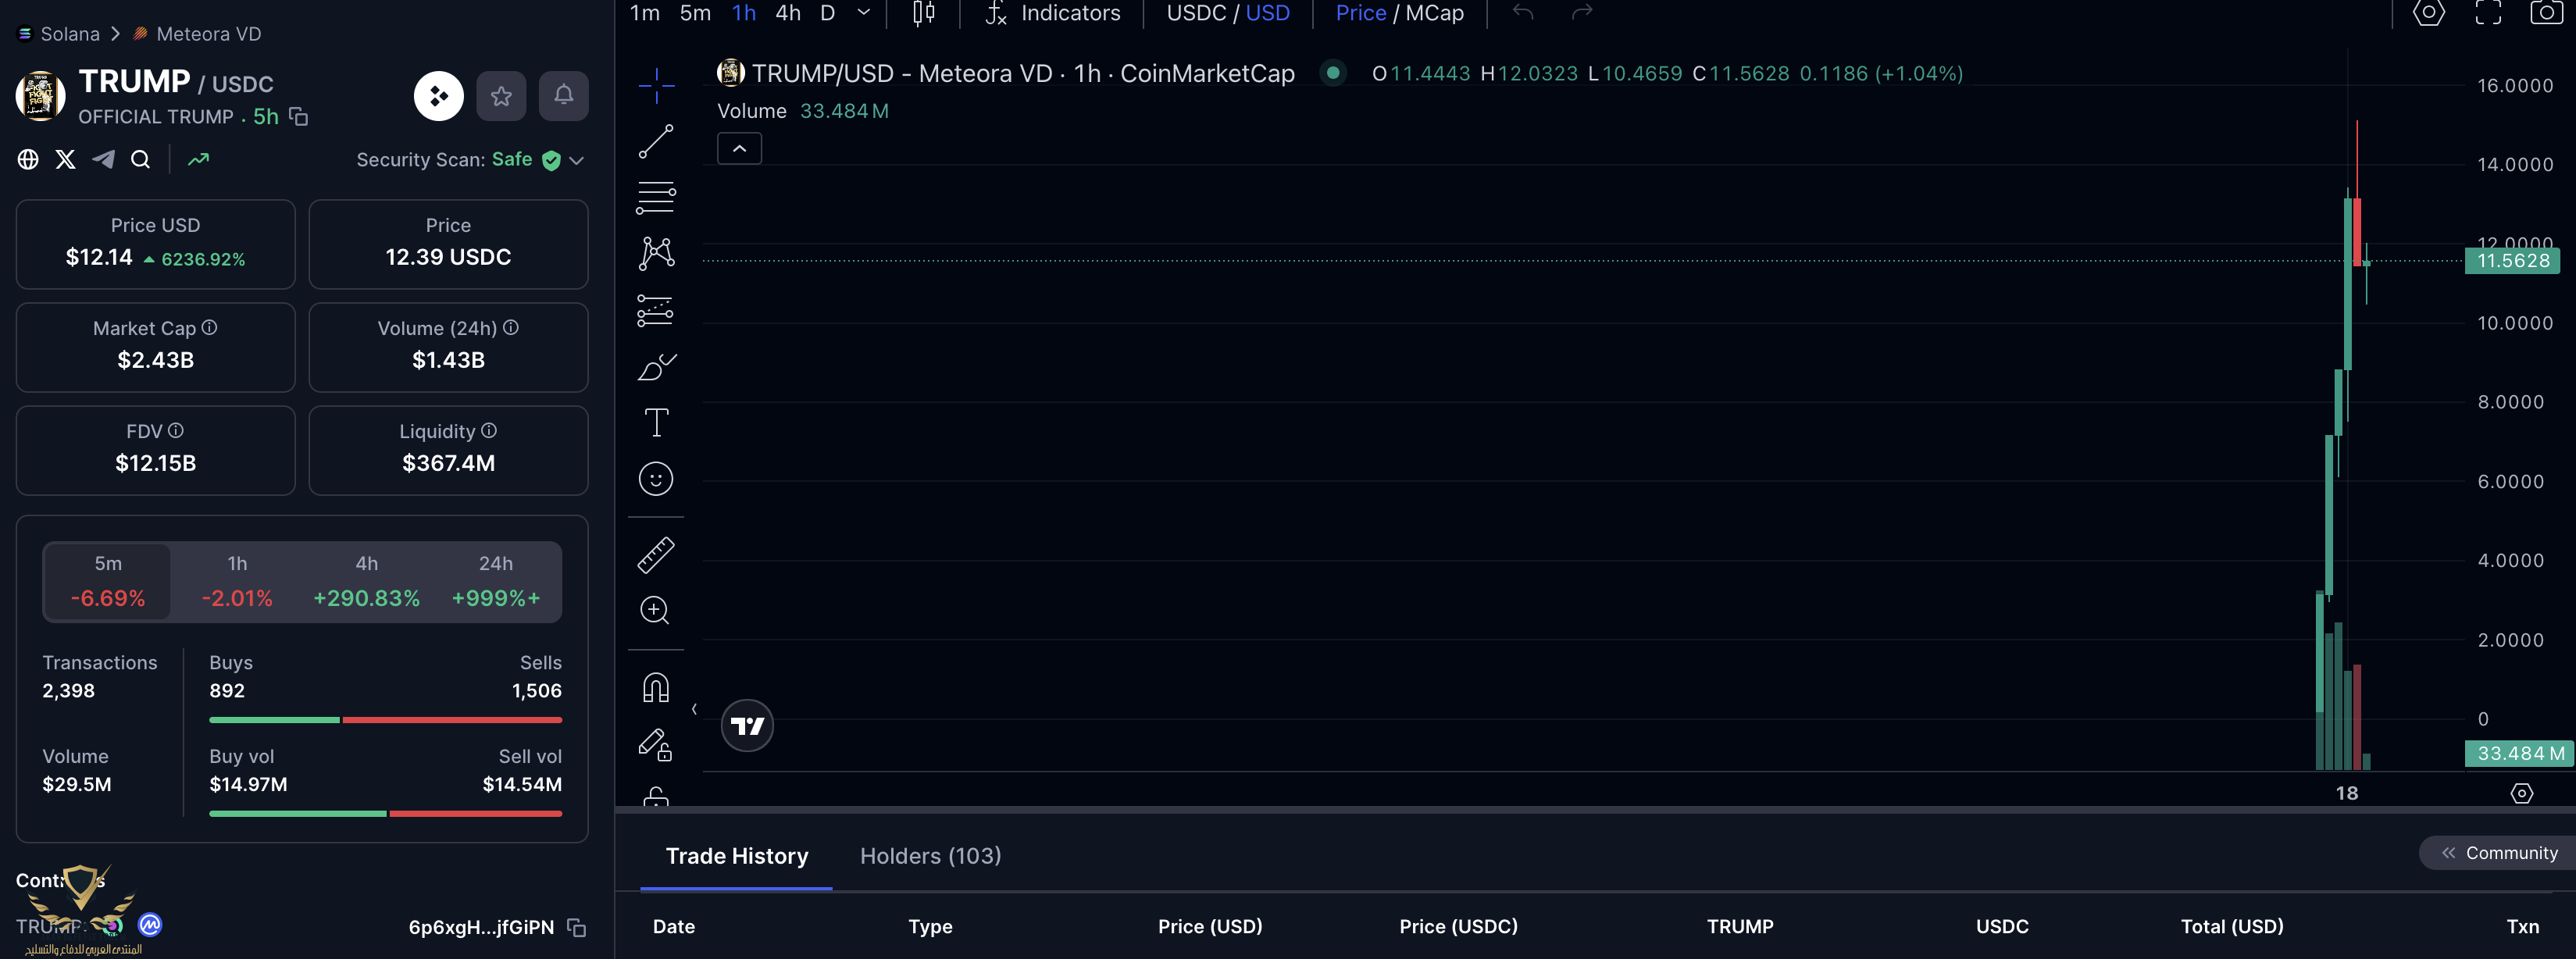Select the Text annotation tool
The image size is (2576, 959).
tap(656, 422)
